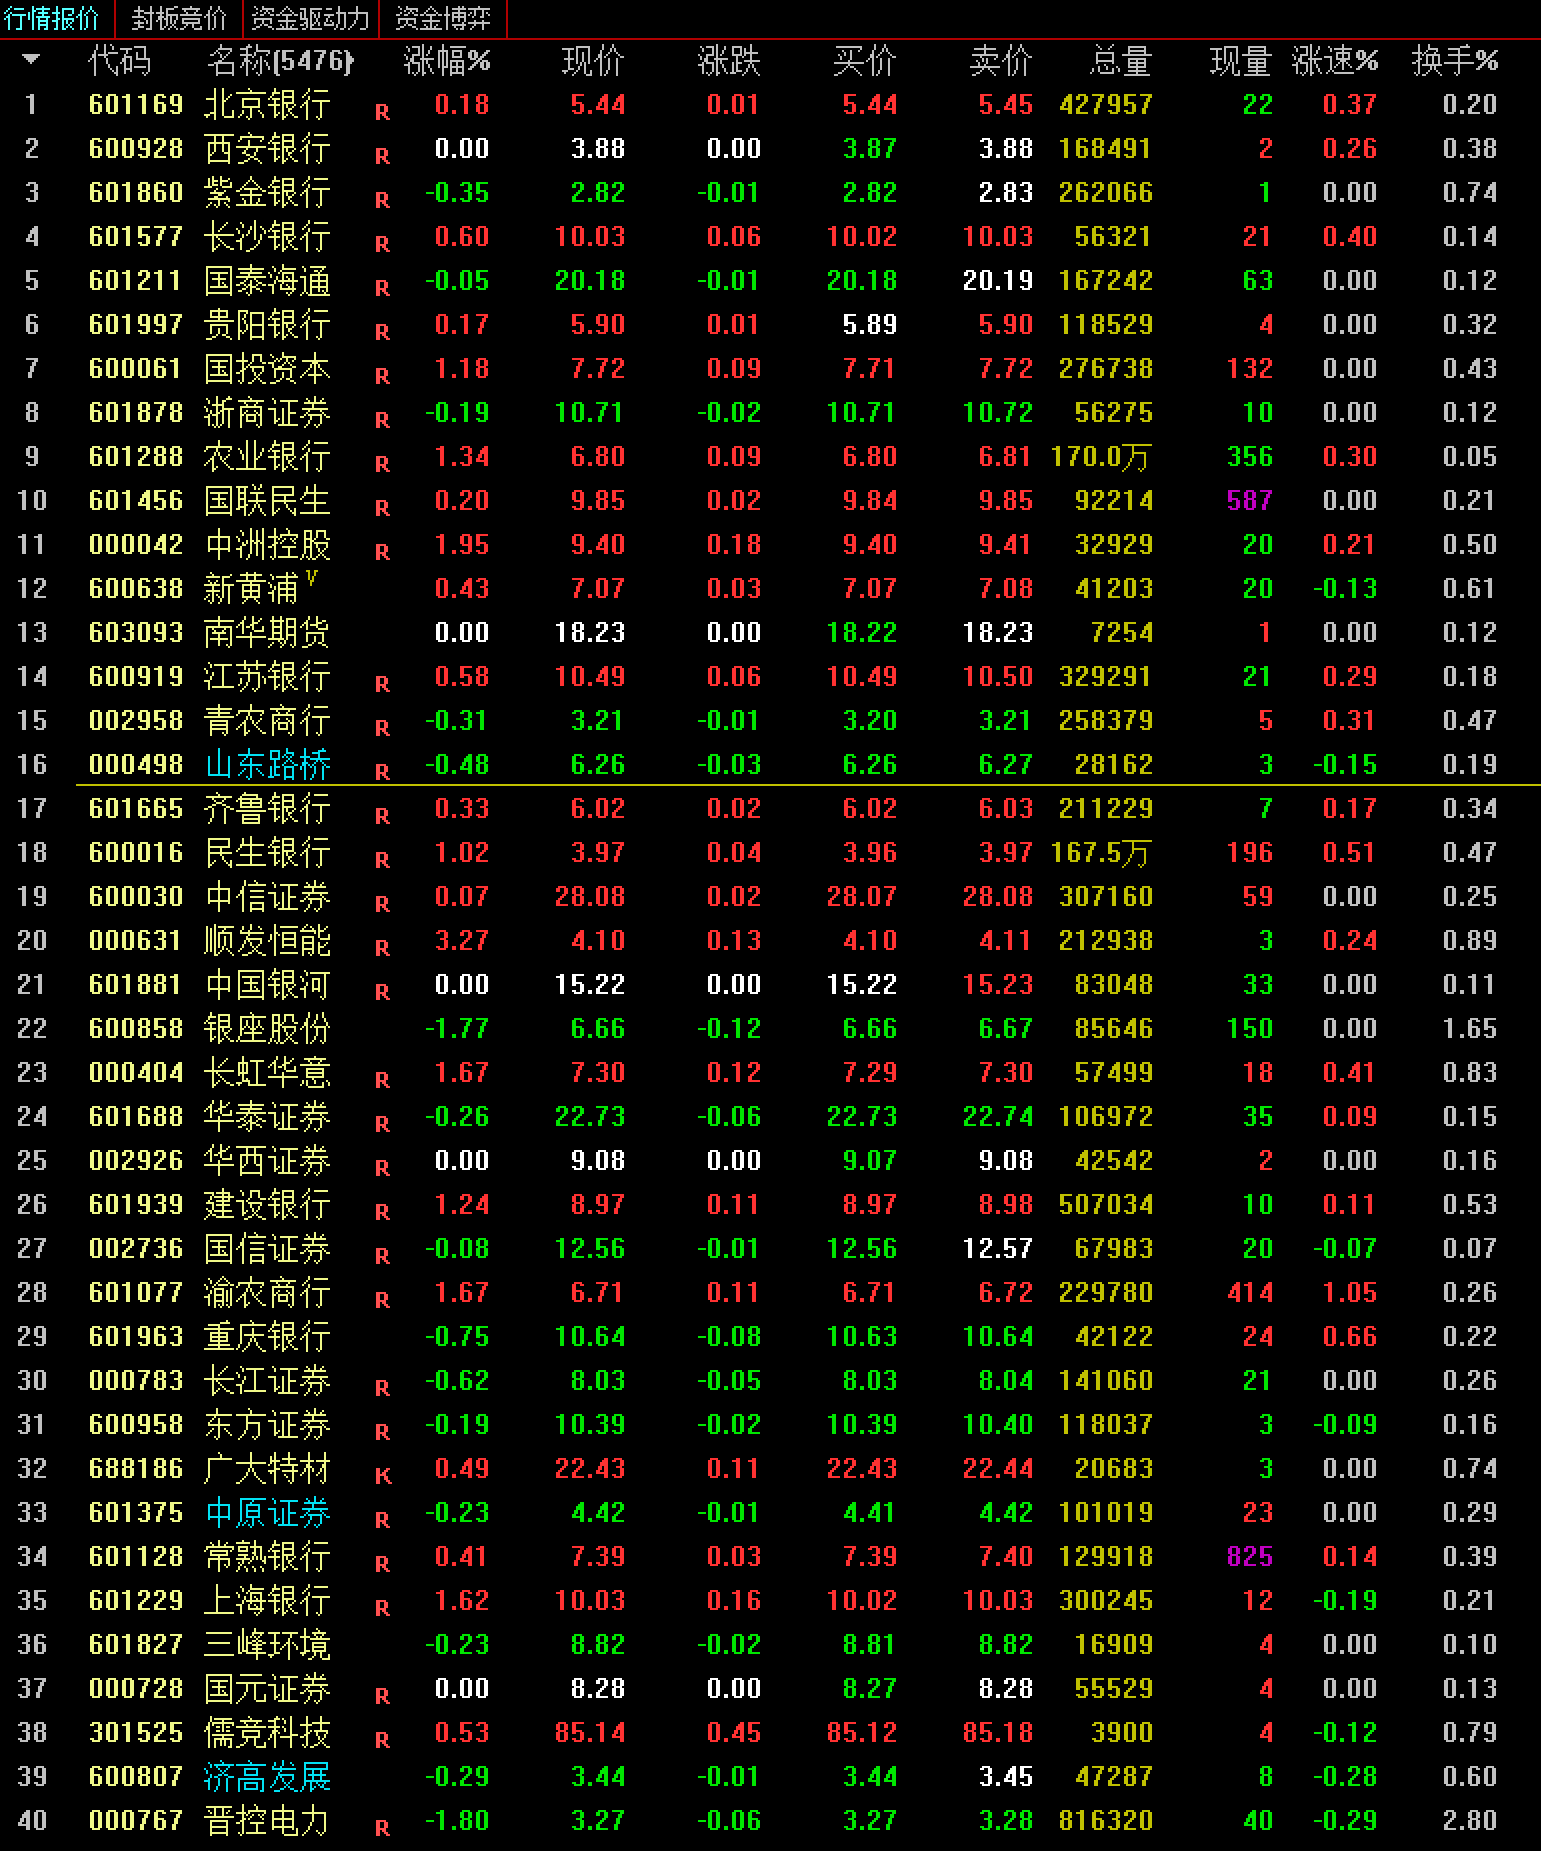
Task: Click the R icon beside 建设银行
Action: click(x=382, y=1212)
